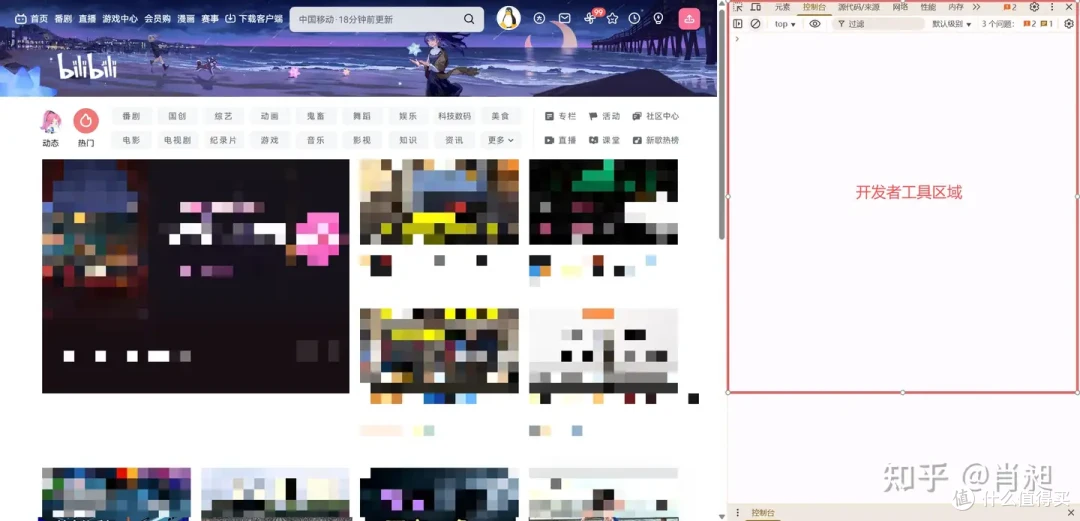1080x521 pixels.
Task: Open the drawer three-dot menu at bottom
Action: coord(738,513)
